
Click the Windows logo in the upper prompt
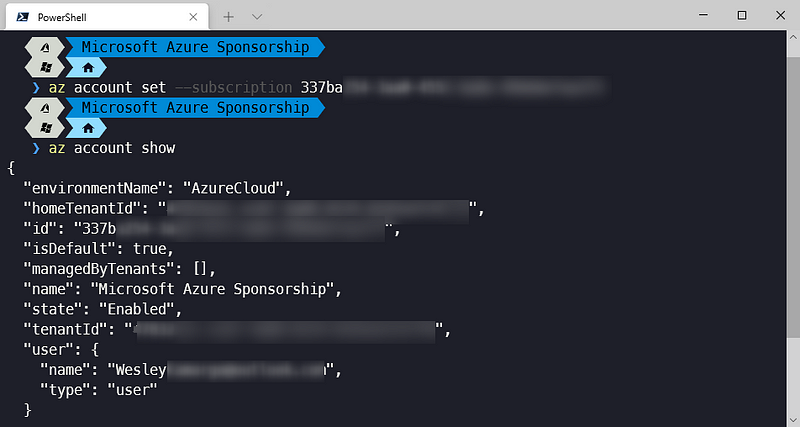point(44,68)
